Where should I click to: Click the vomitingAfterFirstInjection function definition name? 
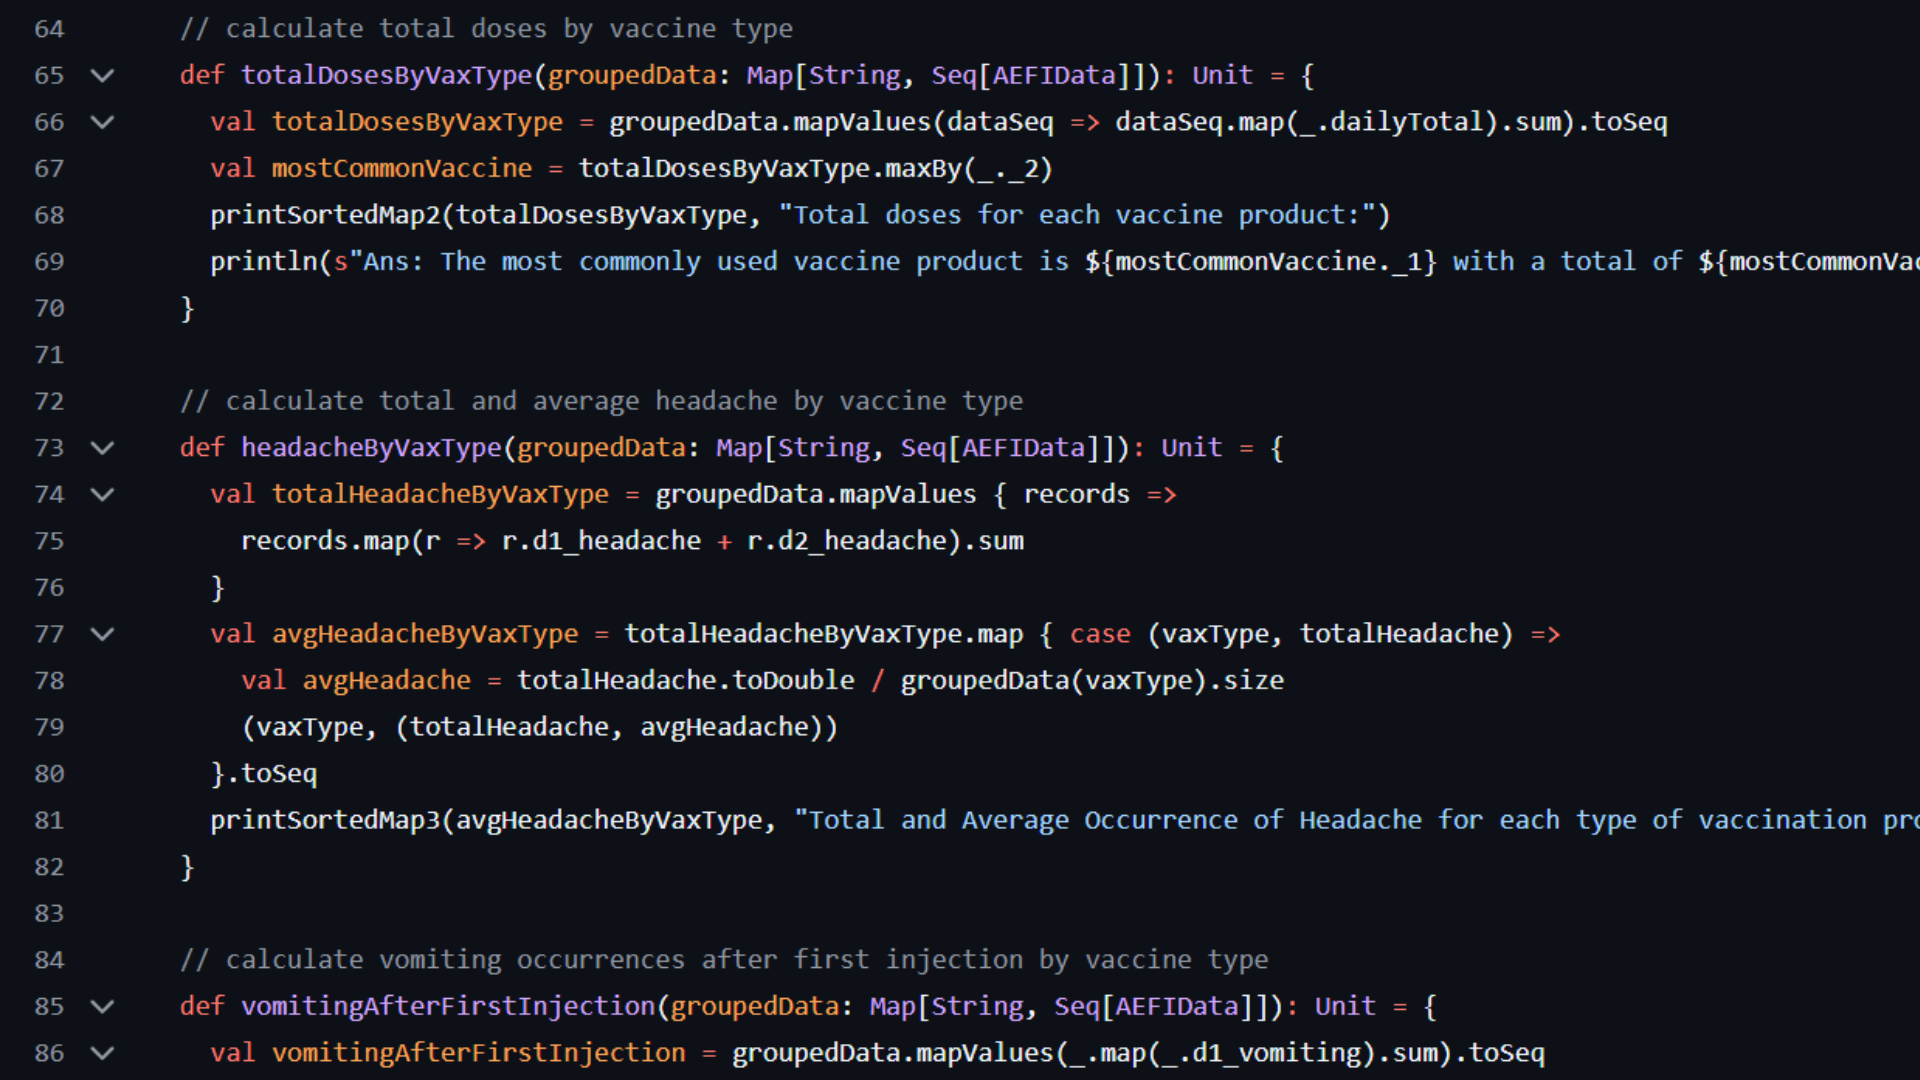tap(447, 1007)
